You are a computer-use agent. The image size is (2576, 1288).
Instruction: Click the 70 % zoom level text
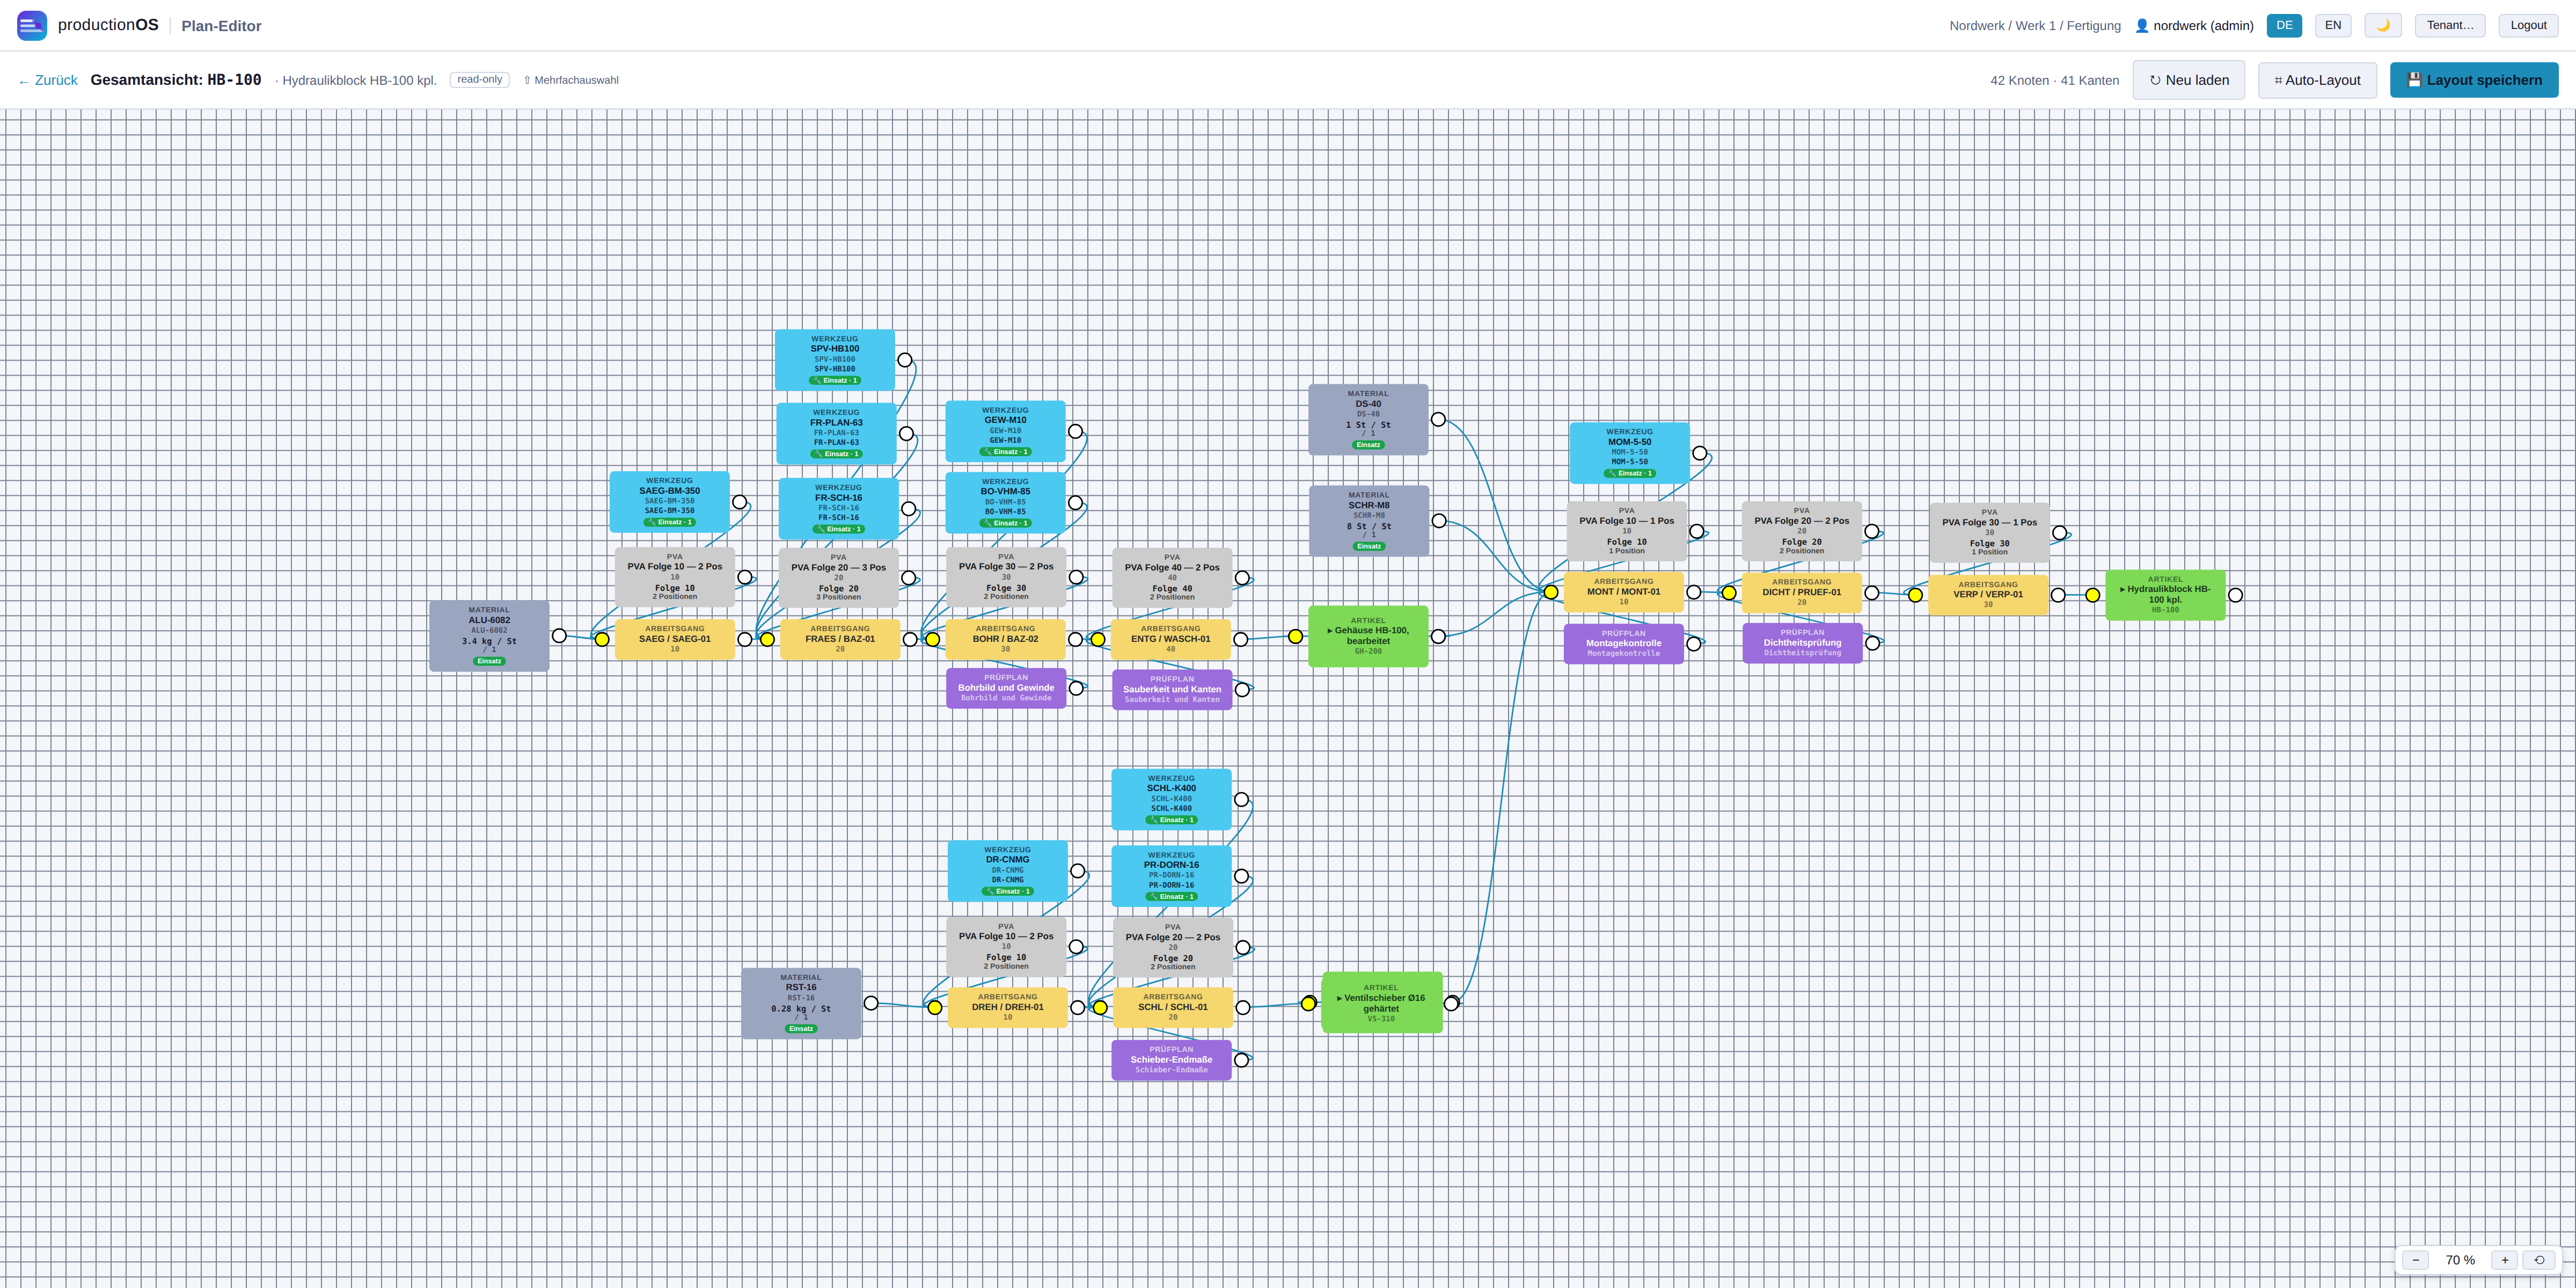click(2460, 1260)
